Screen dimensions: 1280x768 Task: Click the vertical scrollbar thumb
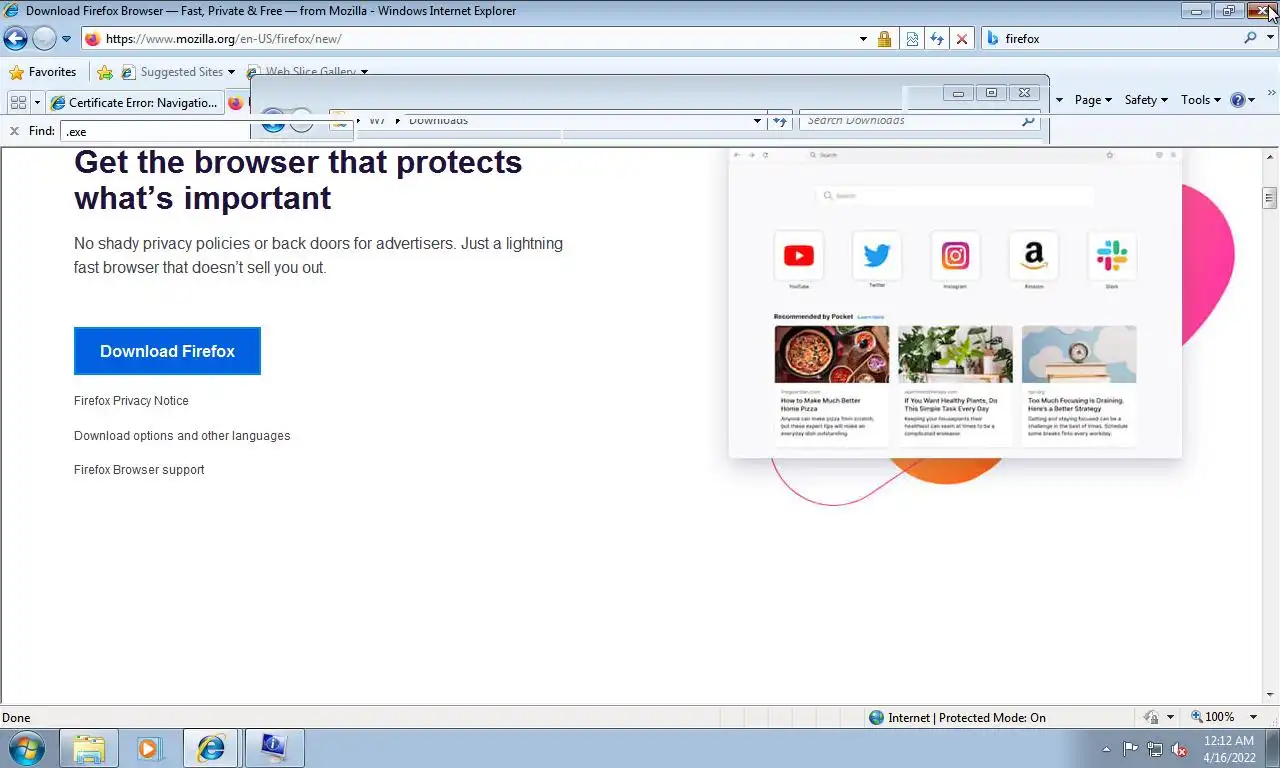pos(1270,197)
